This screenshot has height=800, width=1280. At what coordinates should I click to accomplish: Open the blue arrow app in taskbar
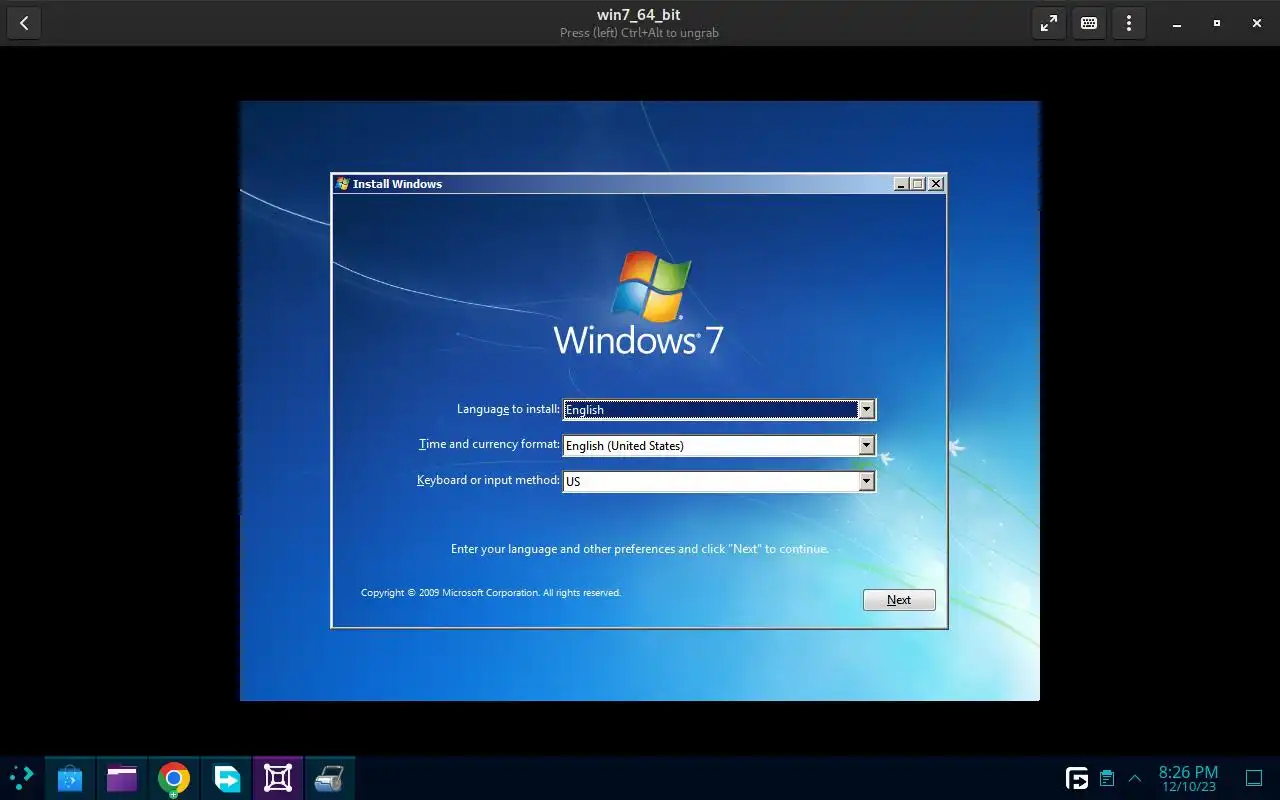coord(226,778)
